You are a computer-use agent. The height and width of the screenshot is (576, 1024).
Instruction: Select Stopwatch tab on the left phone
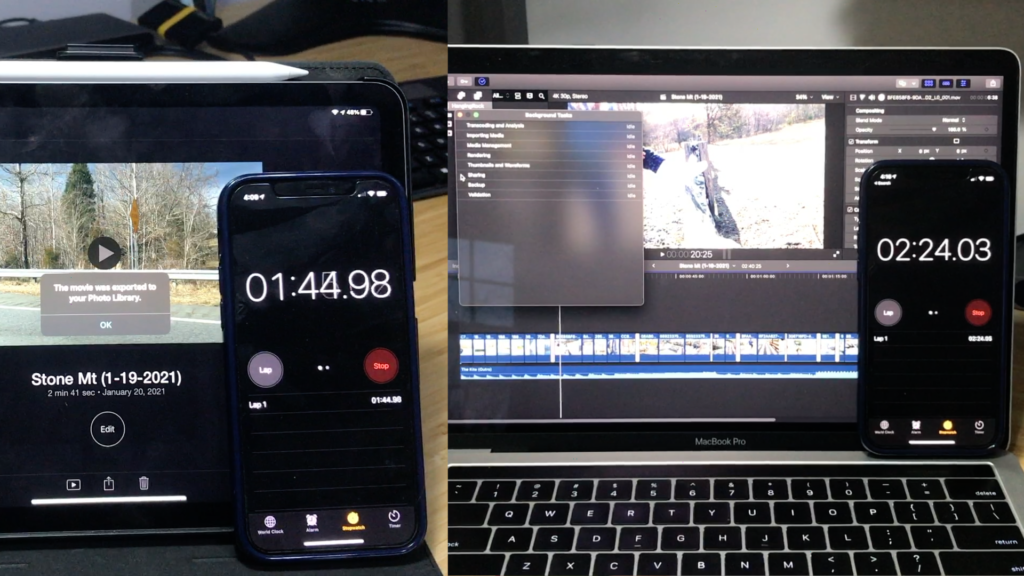(x=353, y=521)
